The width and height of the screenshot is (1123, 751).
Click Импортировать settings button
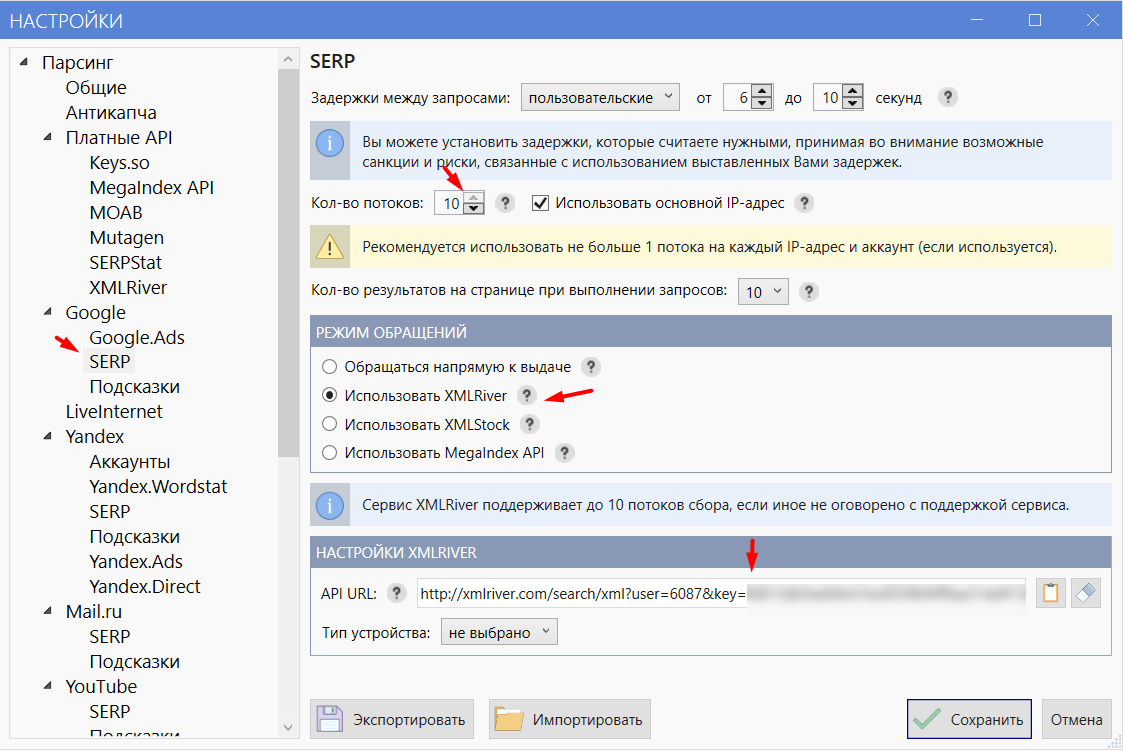coord(570,719)
